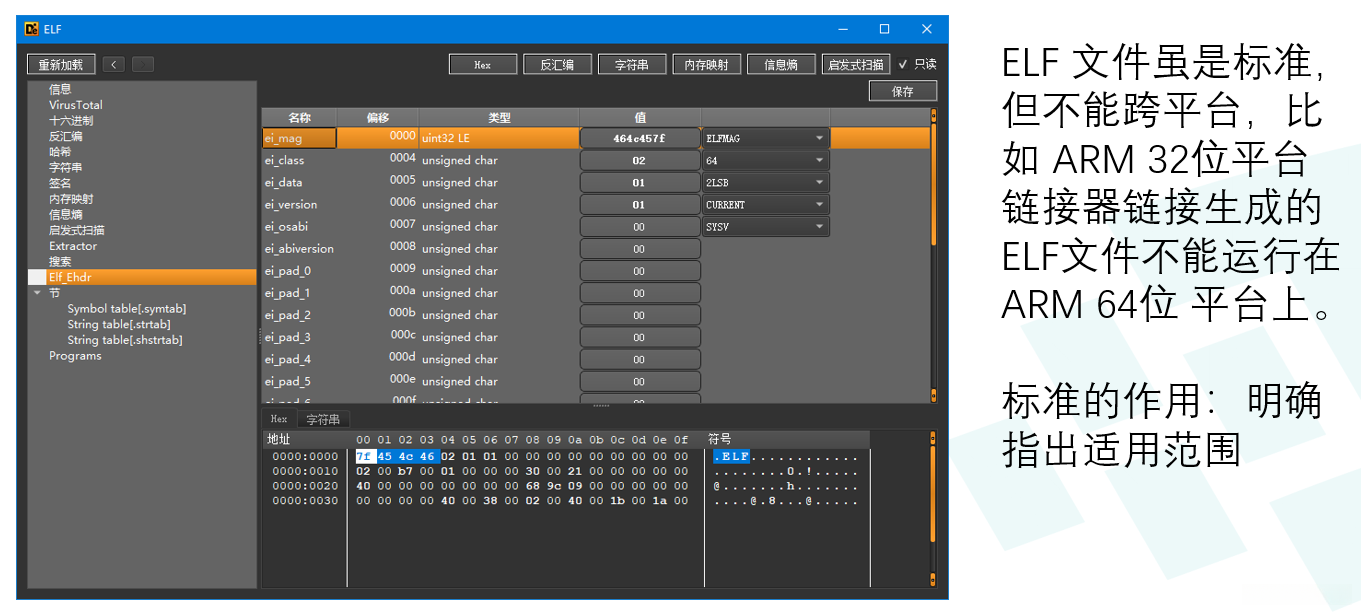Open the ELFMAG dropdown for ei_mag
The width and height of the screenshot is (1361, 614).
point(766,138)
